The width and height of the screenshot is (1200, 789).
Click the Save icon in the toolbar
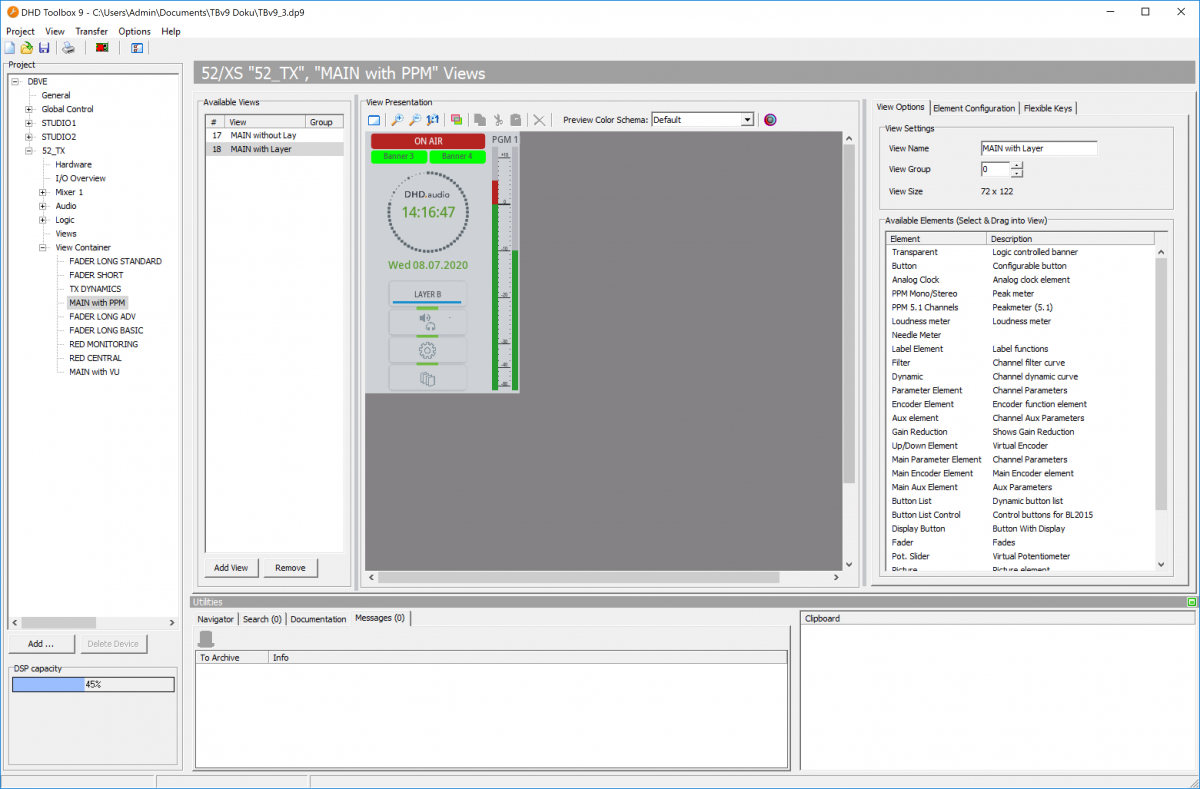pyautogui.click(x=44, y=47)
